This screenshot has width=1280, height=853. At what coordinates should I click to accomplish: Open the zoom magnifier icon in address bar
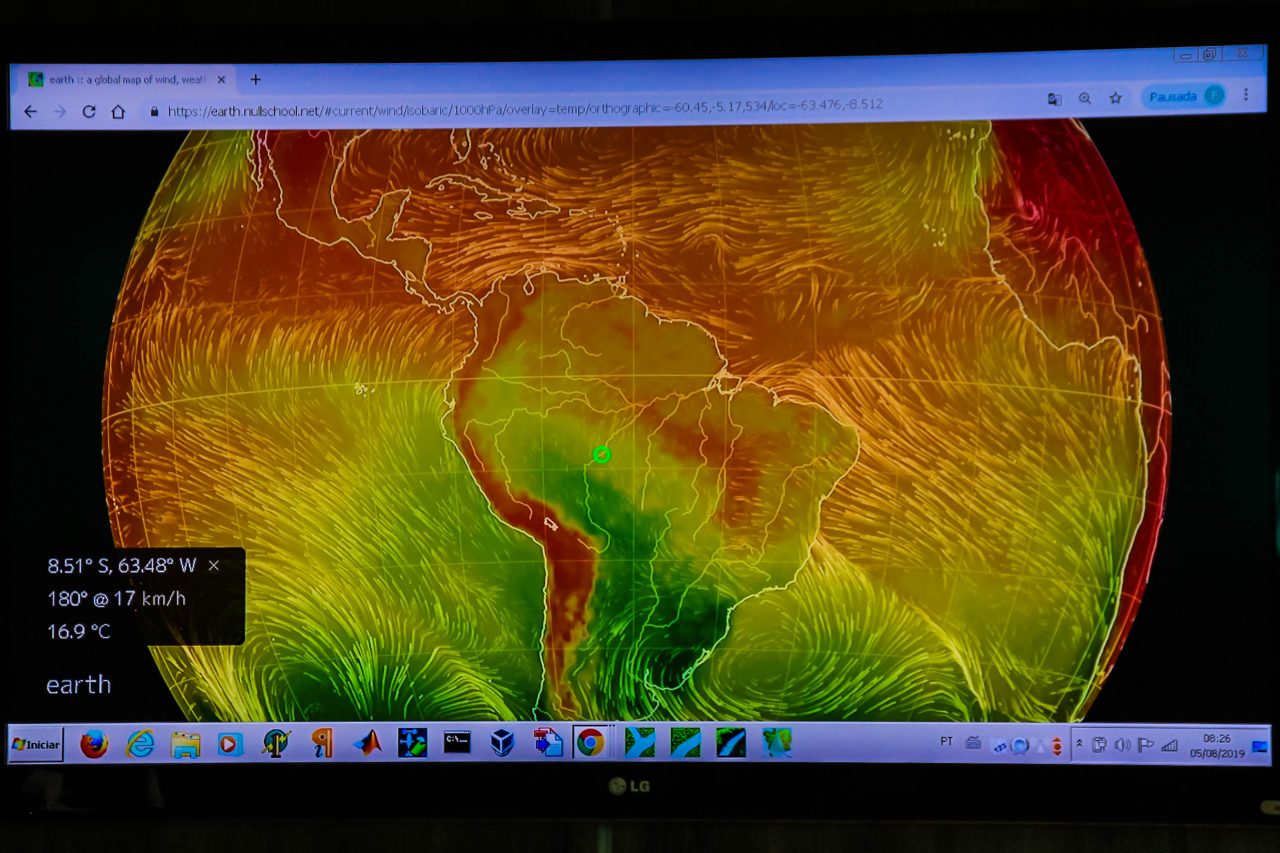click(x=1085, y=98)
